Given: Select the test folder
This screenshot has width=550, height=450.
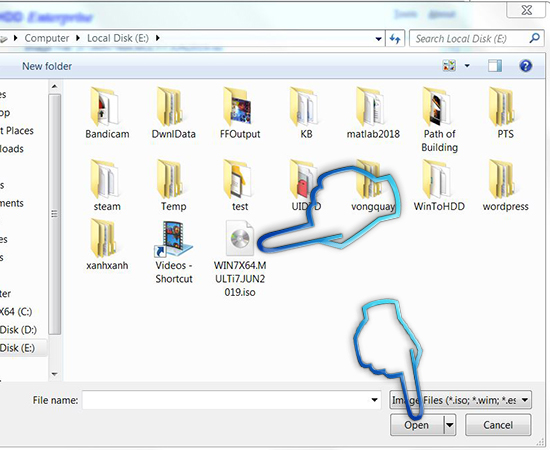Looking at the screenshot, I should [x=240, y=185].
